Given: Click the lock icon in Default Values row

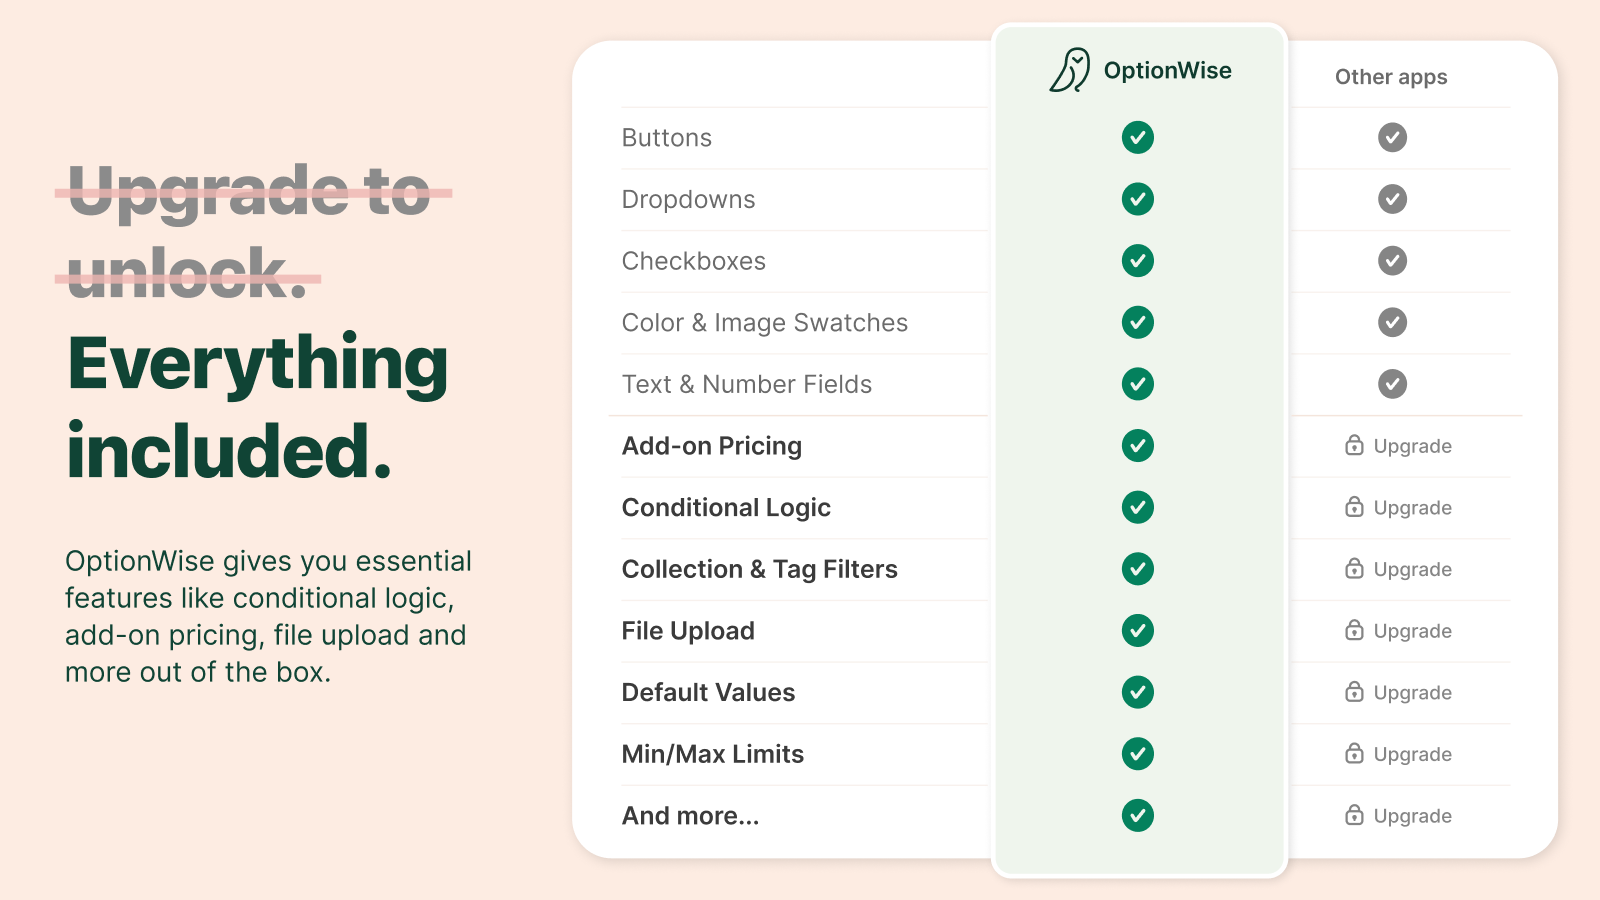Looking at the screenshot, I should pyautogui.click(x=1354, y=692).
